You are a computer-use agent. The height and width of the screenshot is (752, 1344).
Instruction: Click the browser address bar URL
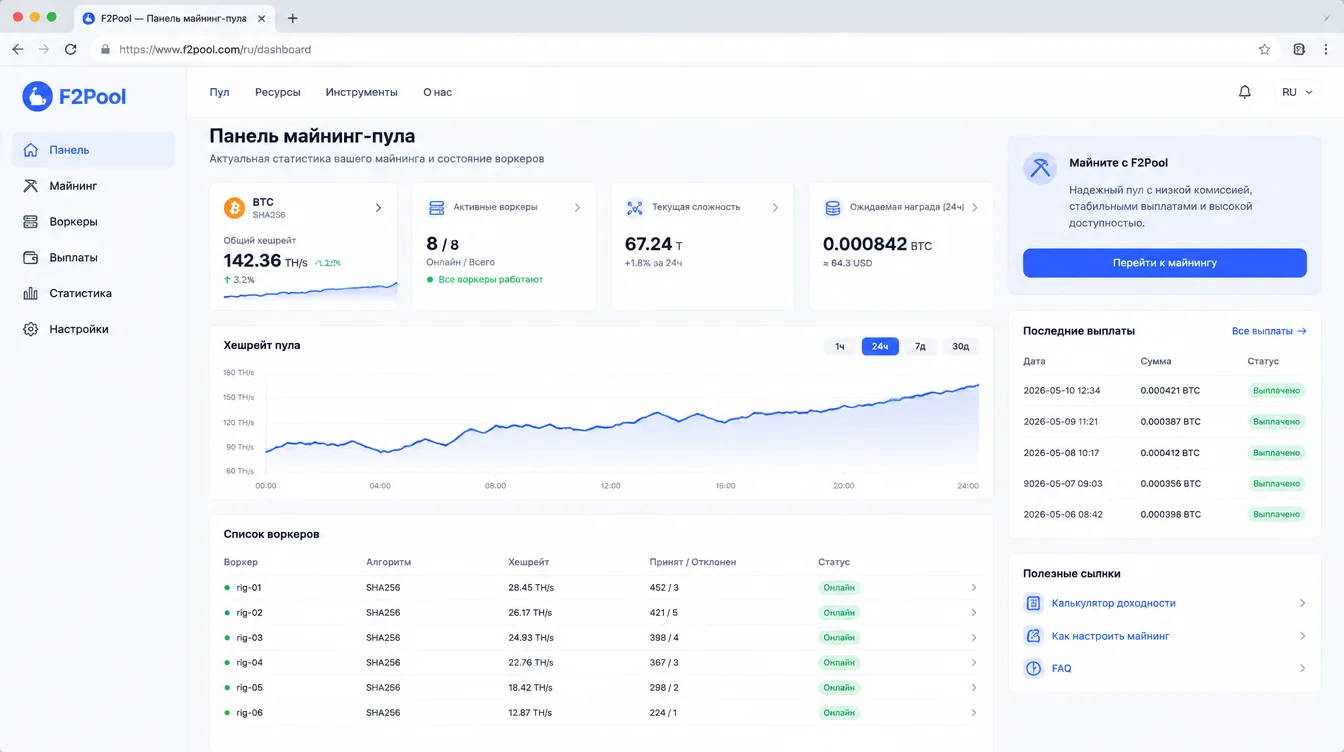point(215,49)
